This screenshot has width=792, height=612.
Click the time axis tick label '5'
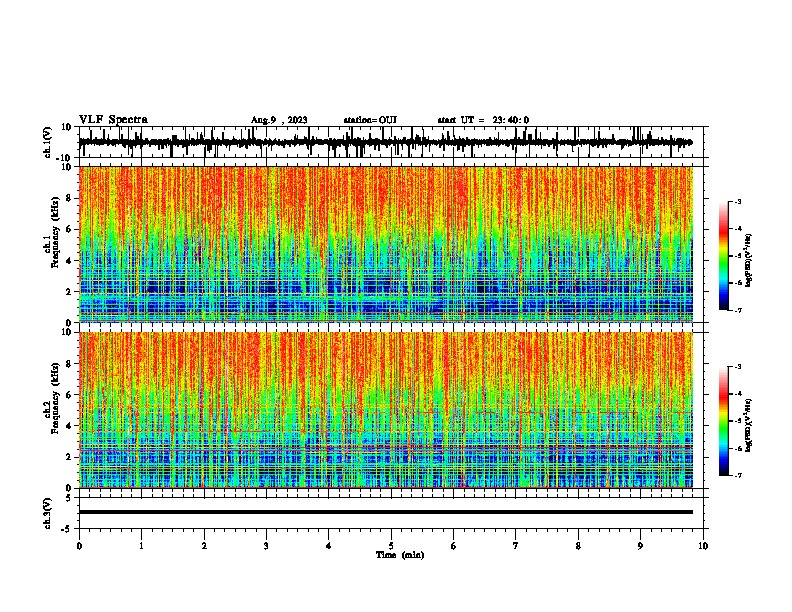pos(391,546)
